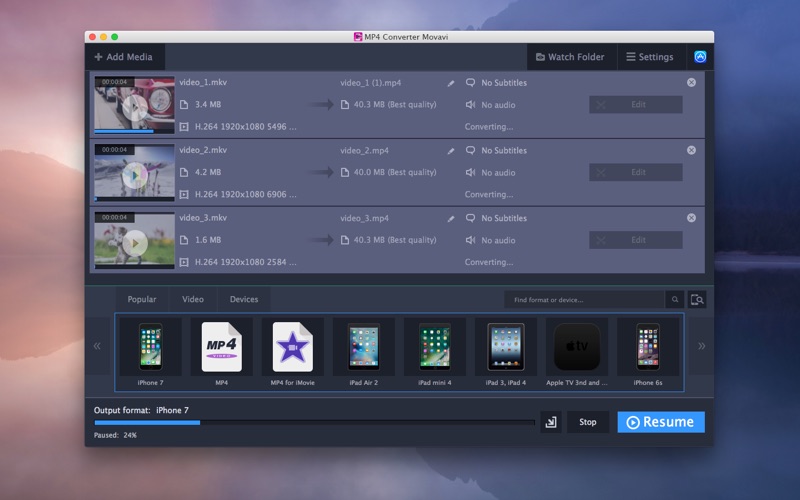800x500 pixels.
Task: Rename output video_3.mp4 with pencil icon
Action: (451, 218)
